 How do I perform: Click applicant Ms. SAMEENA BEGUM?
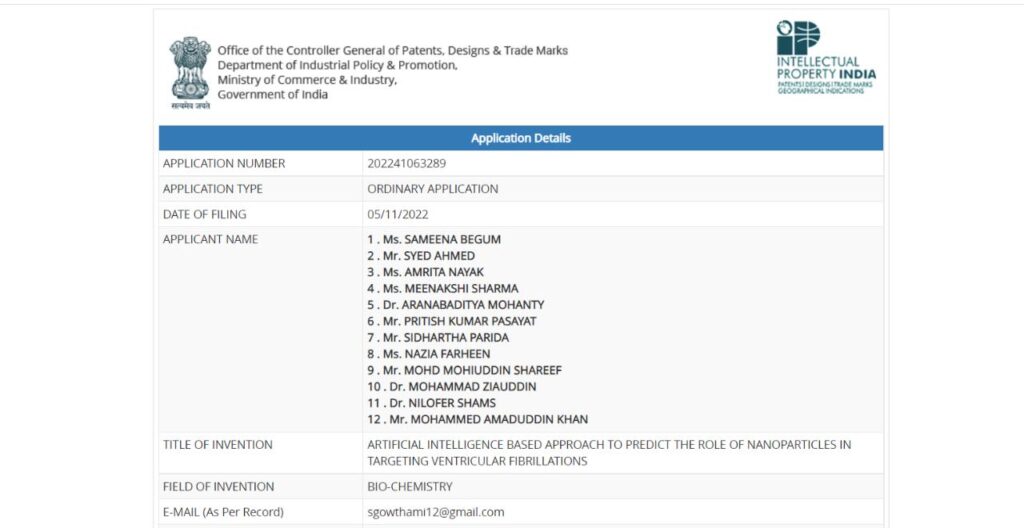pos(434,240)
